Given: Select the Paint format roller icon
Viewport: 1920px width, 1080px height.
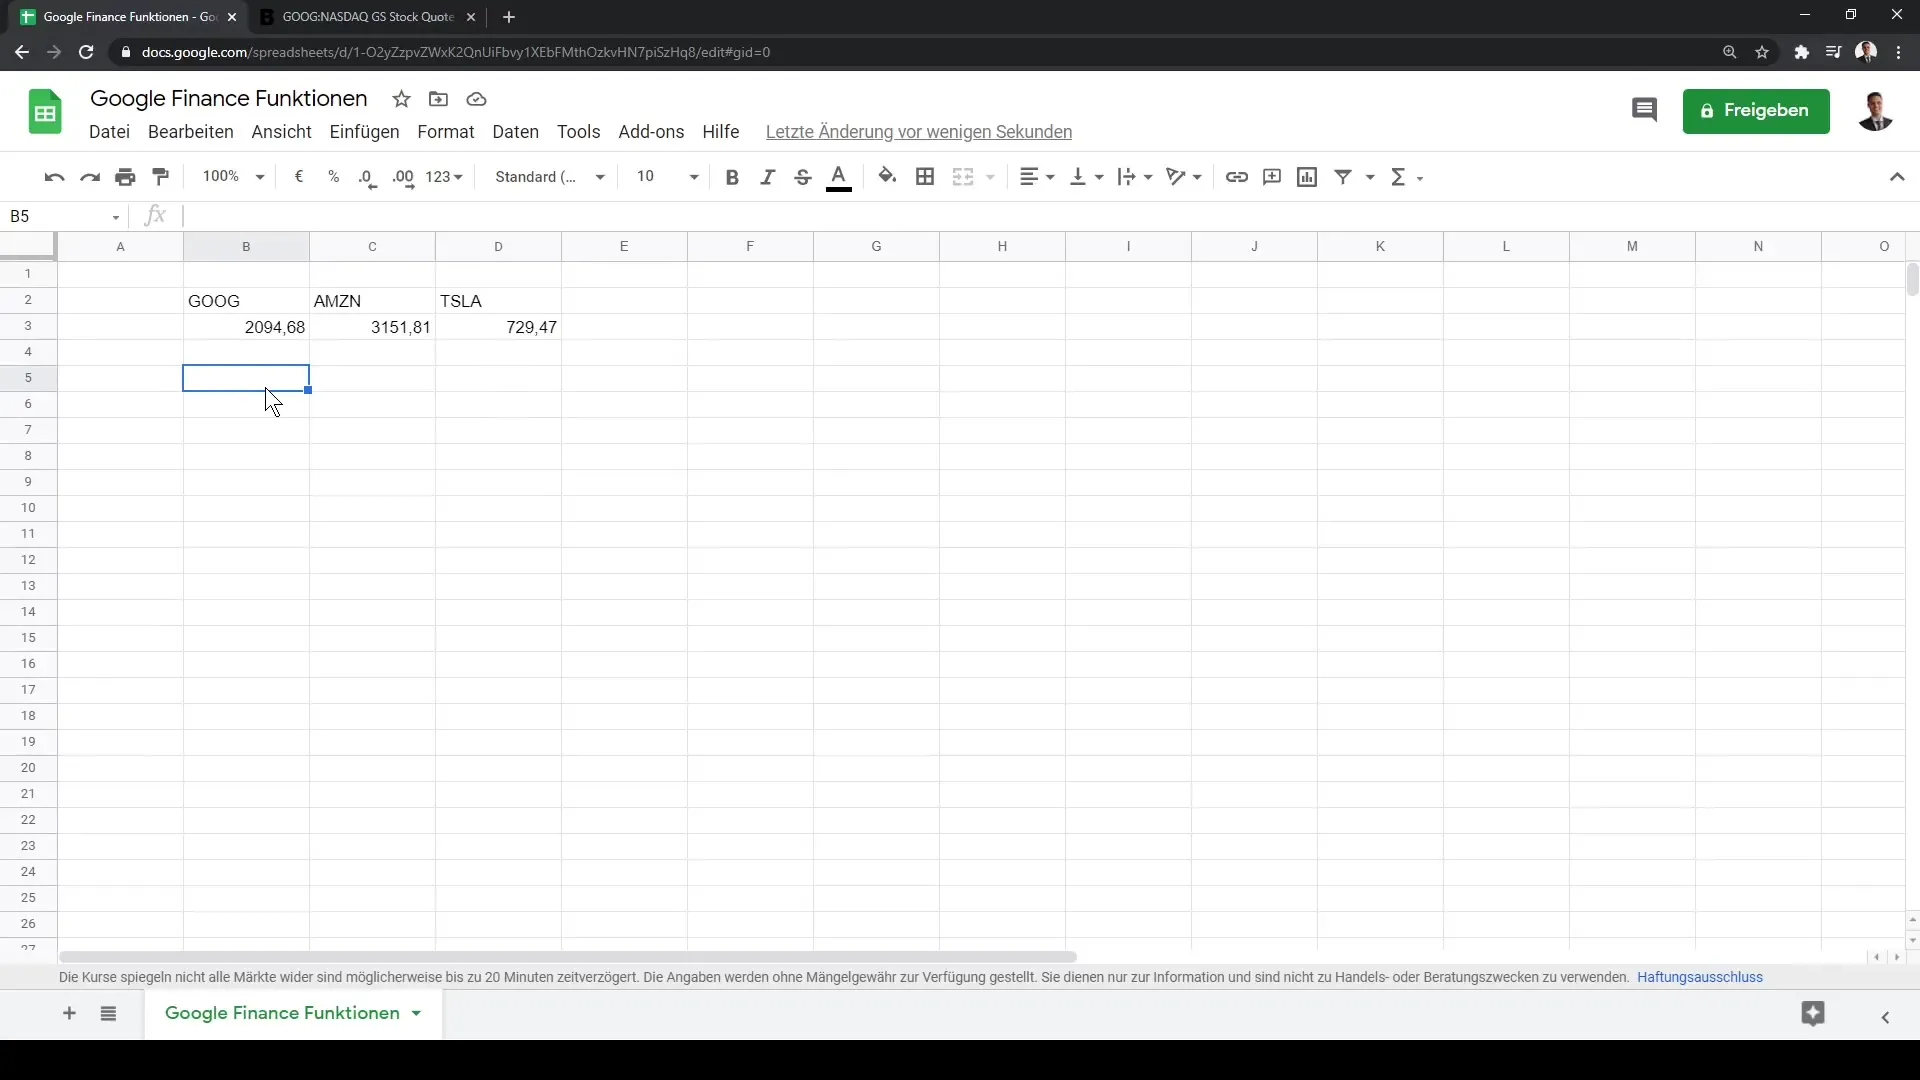Looking at the screenshot, I should [161, 177].
